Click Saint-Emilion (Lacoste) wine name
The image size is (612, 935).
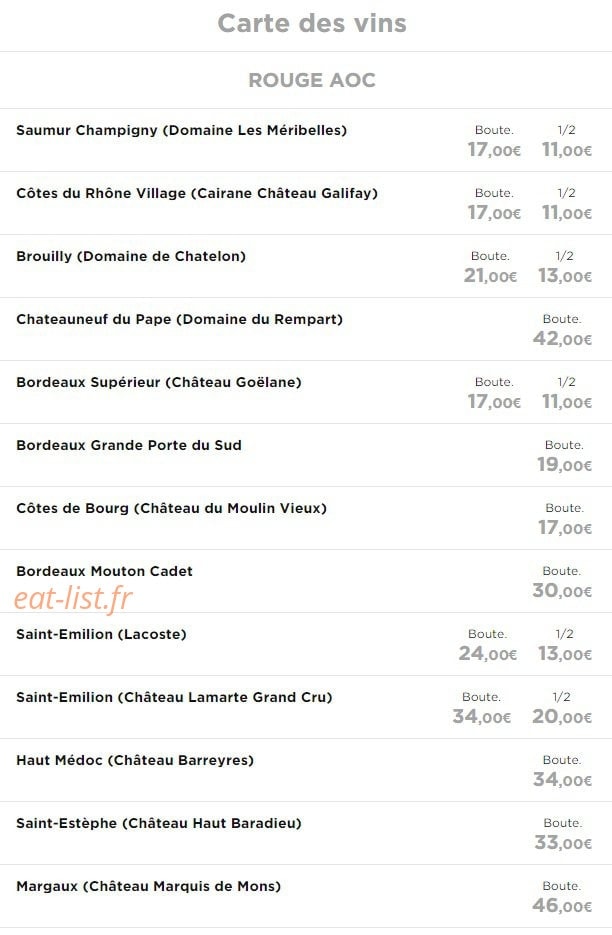101,634
